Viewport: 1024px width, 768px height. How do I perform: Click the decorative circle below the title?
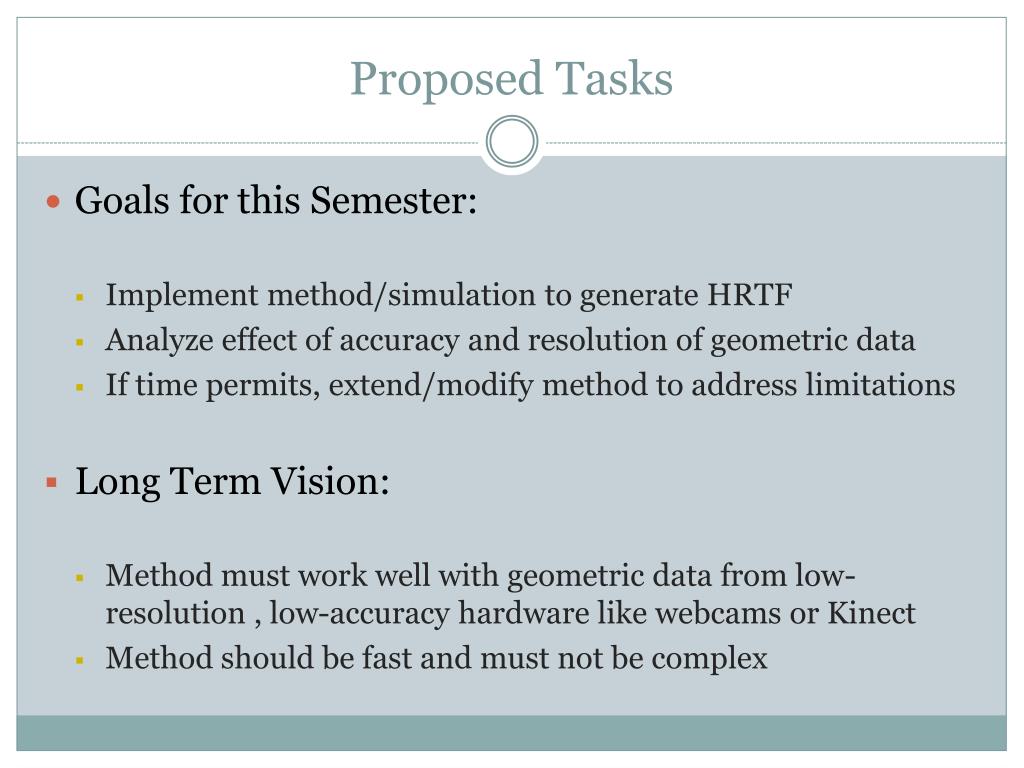[512, 142]
